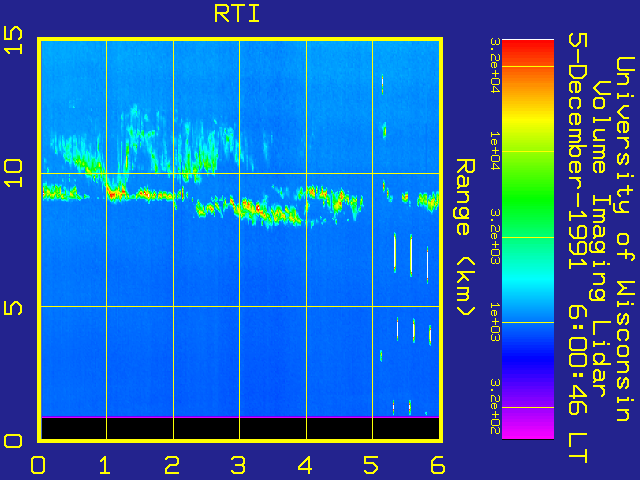640x480 pixels.
Task: Pick the red band of the colorbar
Action: pyautogui.click(x=528, y=51)
